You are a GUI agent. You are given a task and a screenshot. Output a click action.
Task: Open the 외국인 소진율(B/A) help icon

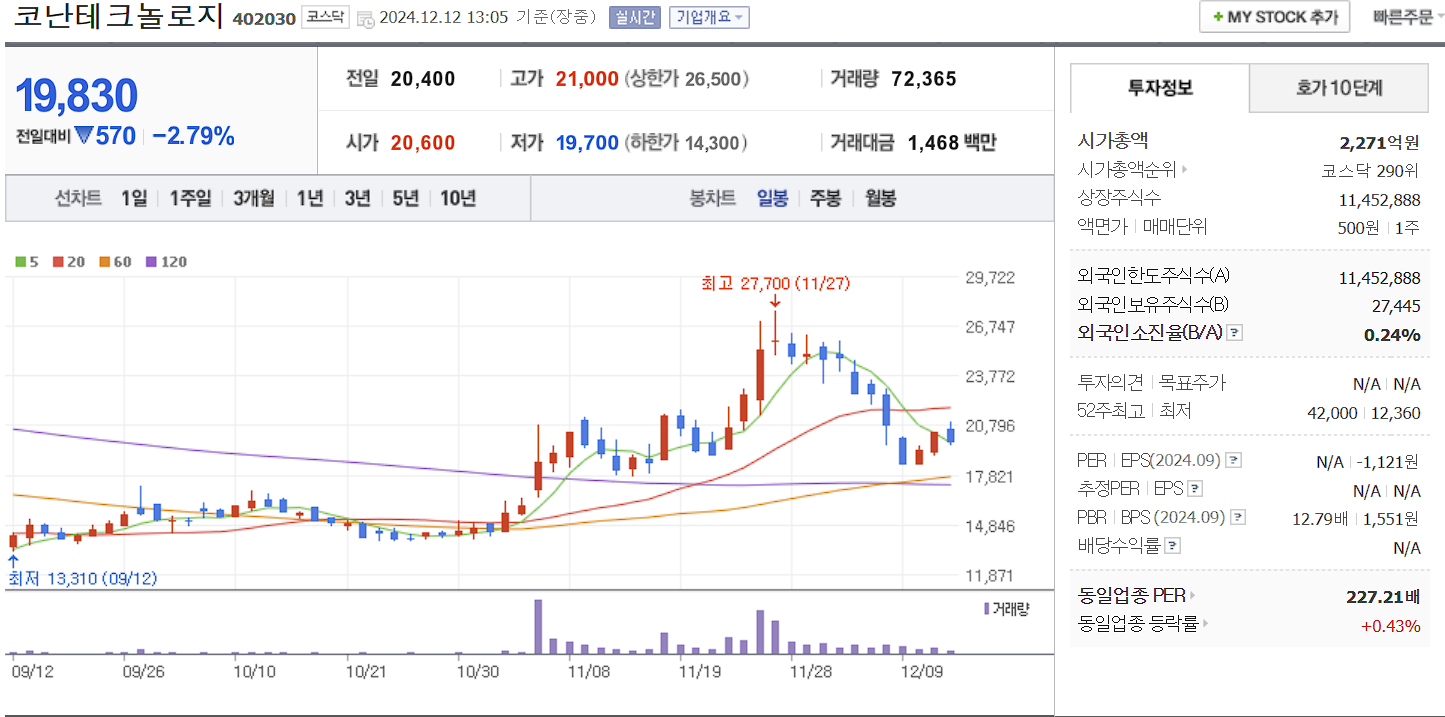tap(1234, 334)
